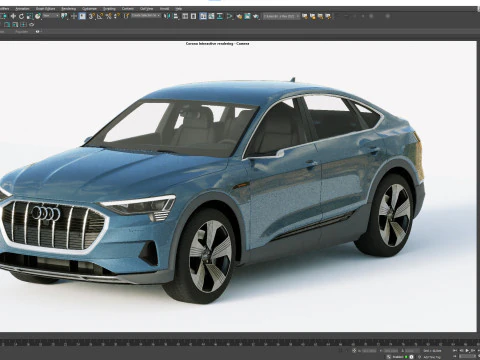Open the Arnold menu

(164, 9)
